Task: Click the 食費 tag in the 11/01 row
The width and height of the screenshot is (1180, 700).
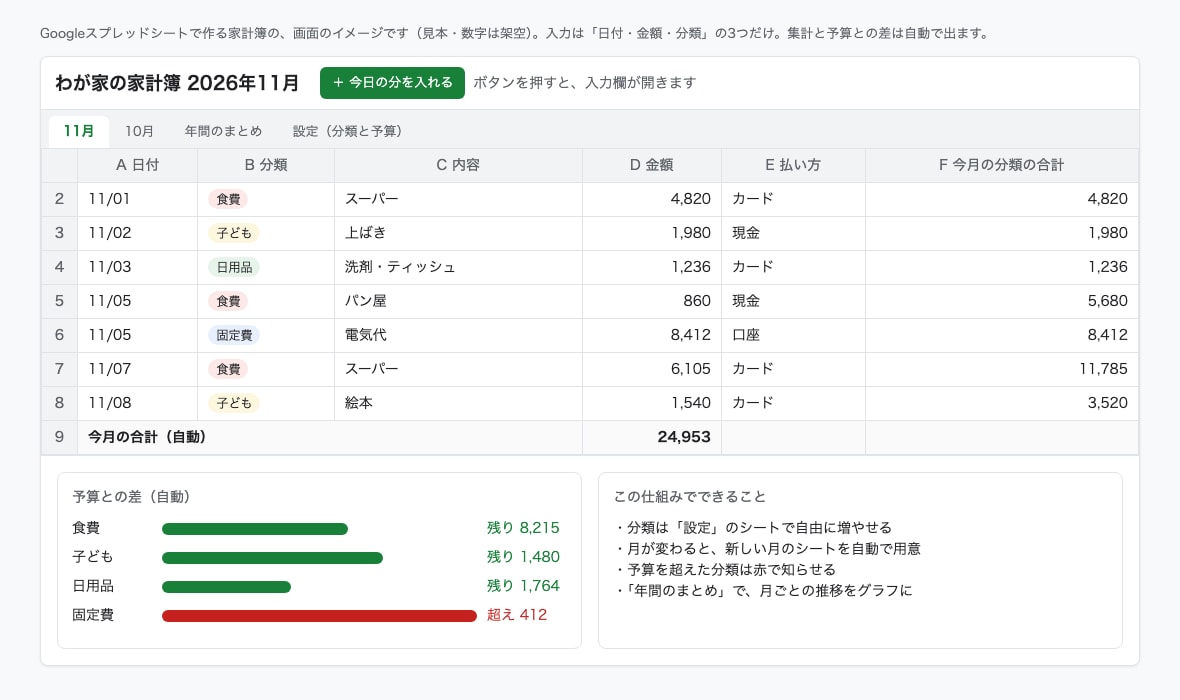Action: [x=228, y=199]
